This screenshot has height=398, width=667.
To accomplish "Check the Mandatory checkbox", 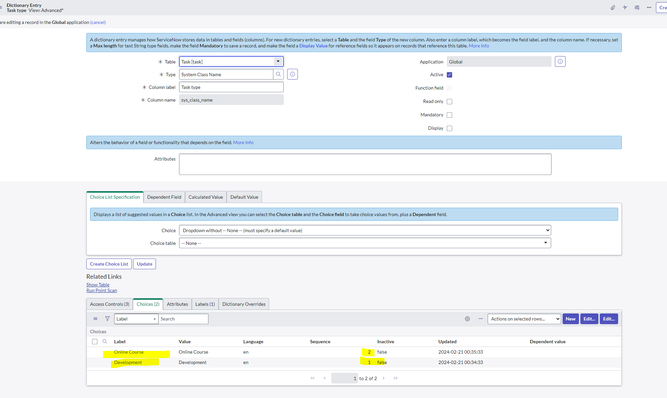I will [x=449, y=115].
